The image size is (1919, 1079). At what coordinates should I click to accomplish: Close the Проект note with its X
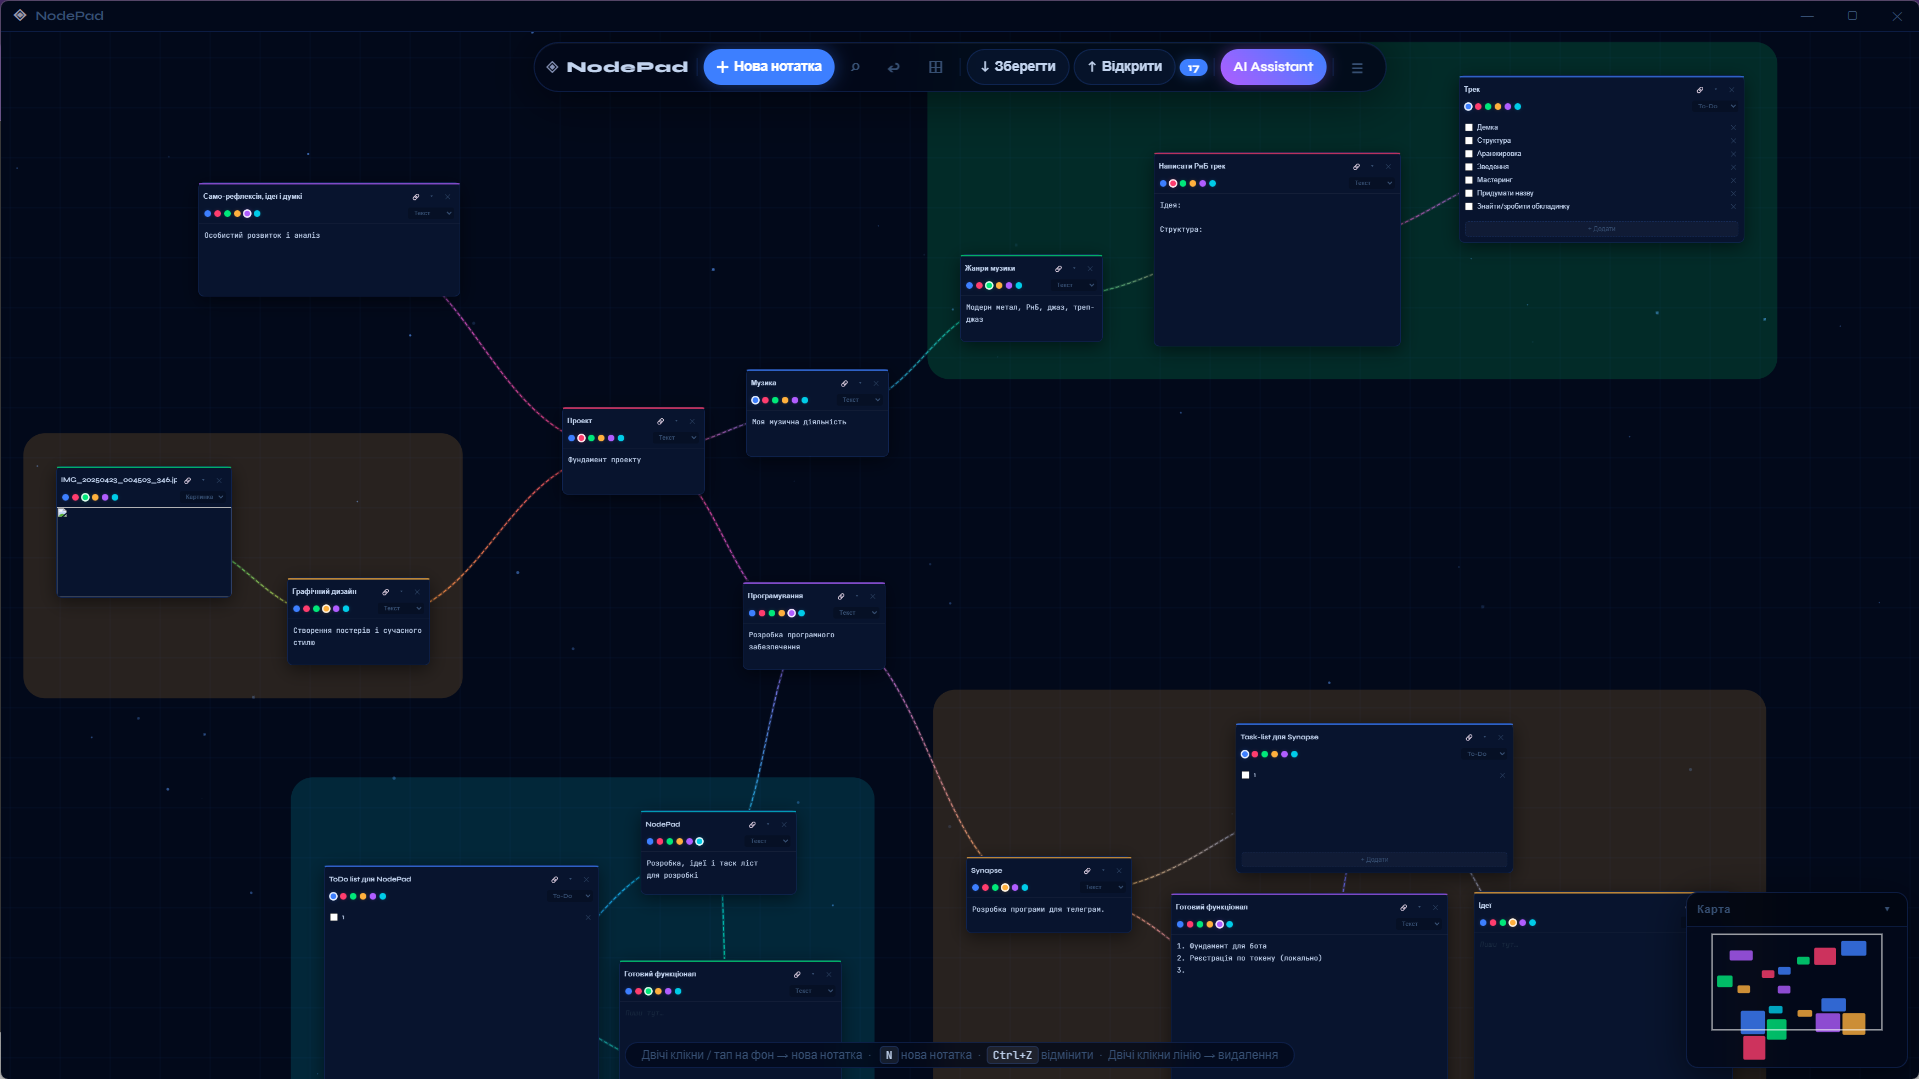(x=692, y=421)
